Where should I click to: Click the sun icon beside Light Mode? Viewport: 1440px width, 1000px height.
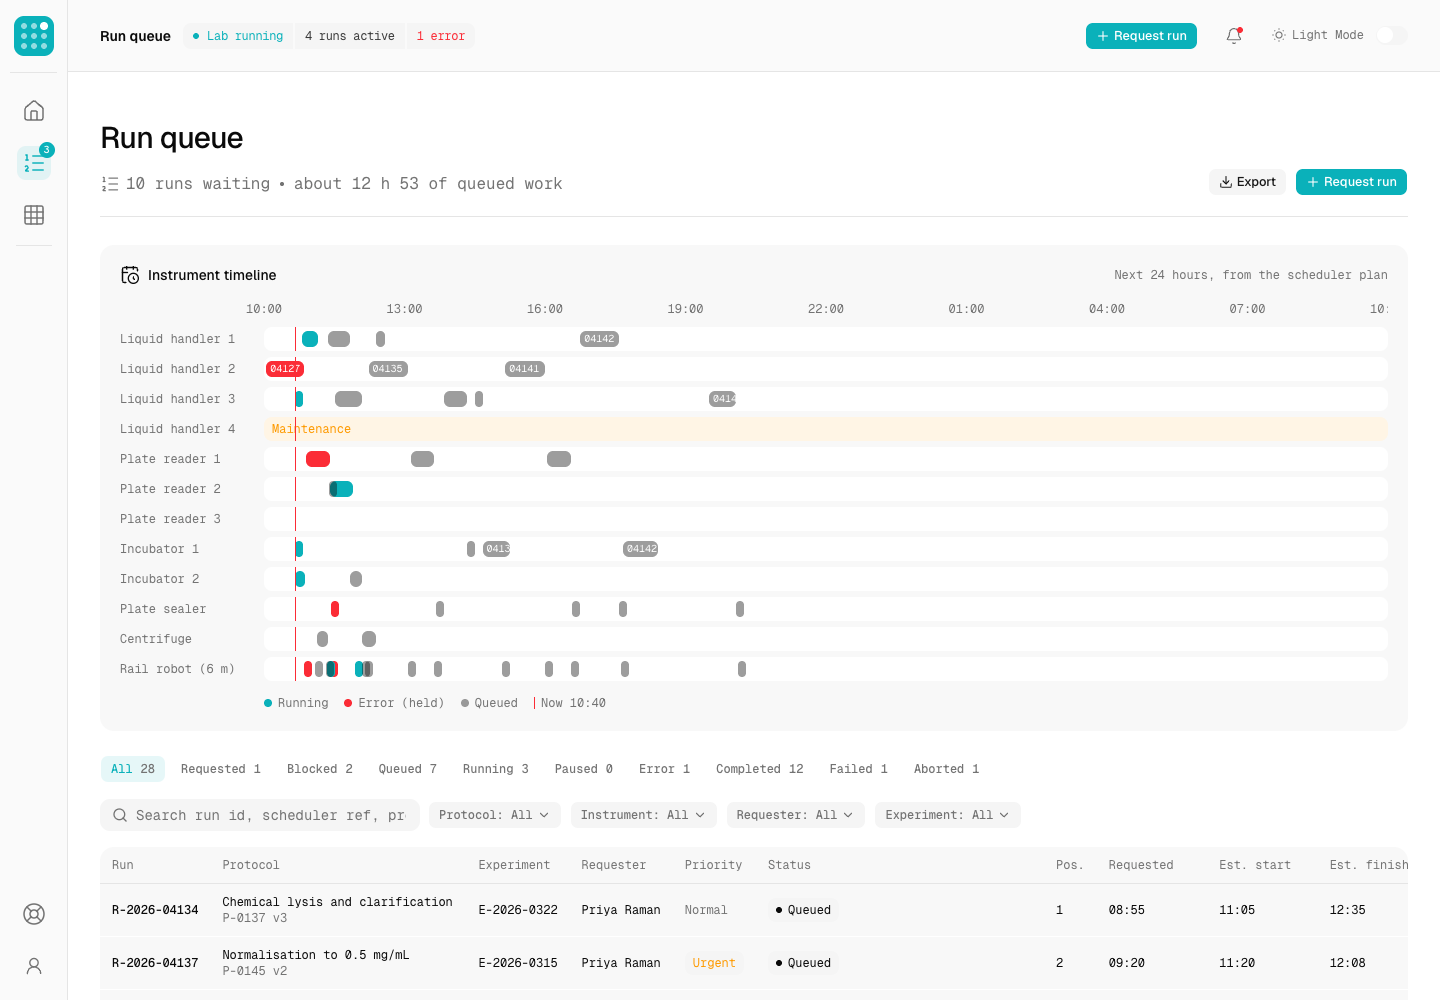click(1278, 35)
